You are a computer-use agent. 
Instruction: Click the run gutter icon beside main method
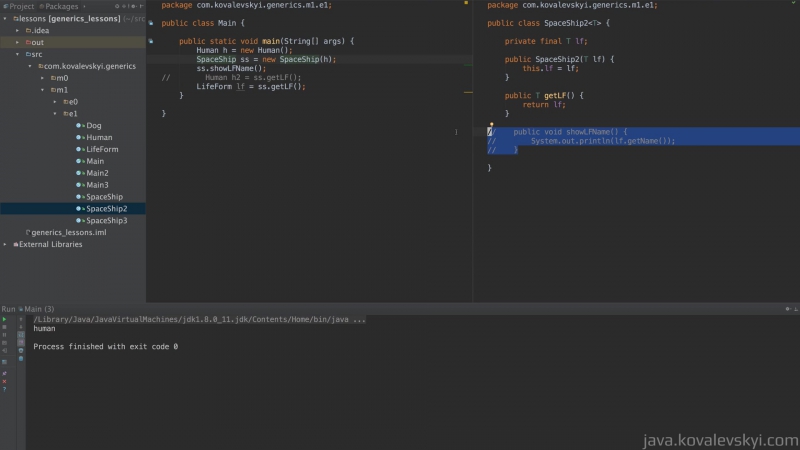150,41
